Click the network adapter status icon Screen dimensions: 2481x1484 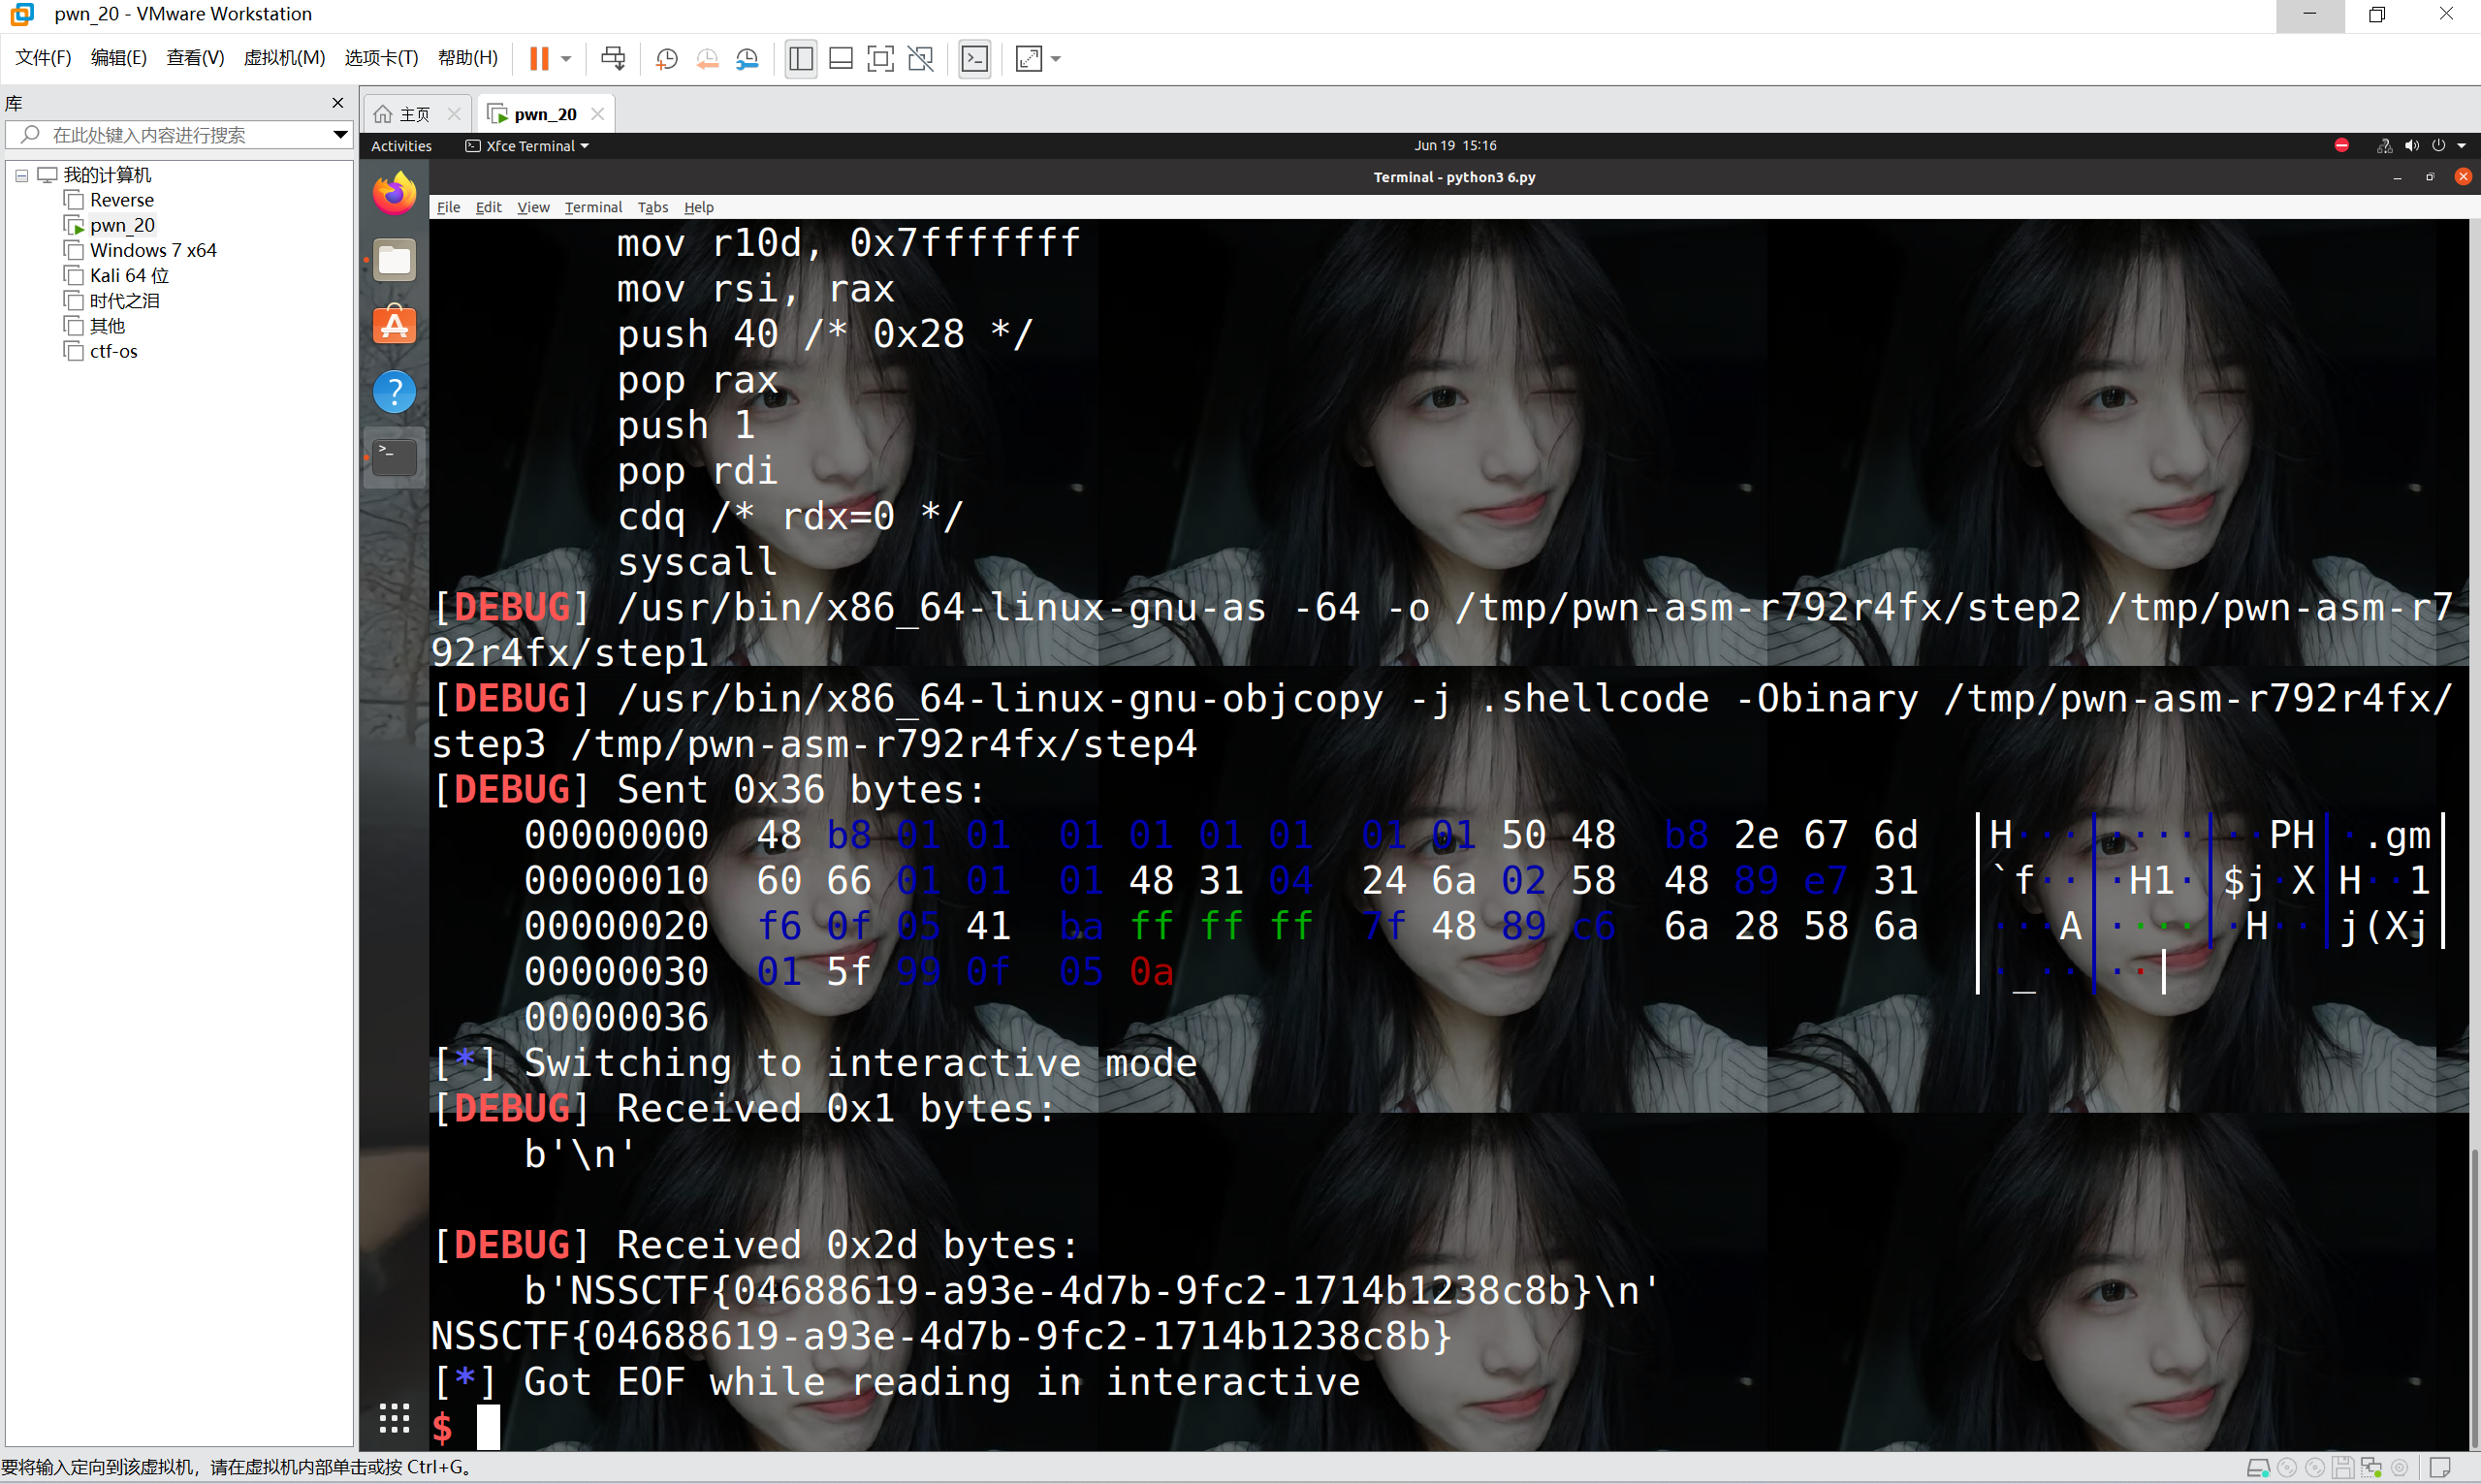[2371, 1468]
